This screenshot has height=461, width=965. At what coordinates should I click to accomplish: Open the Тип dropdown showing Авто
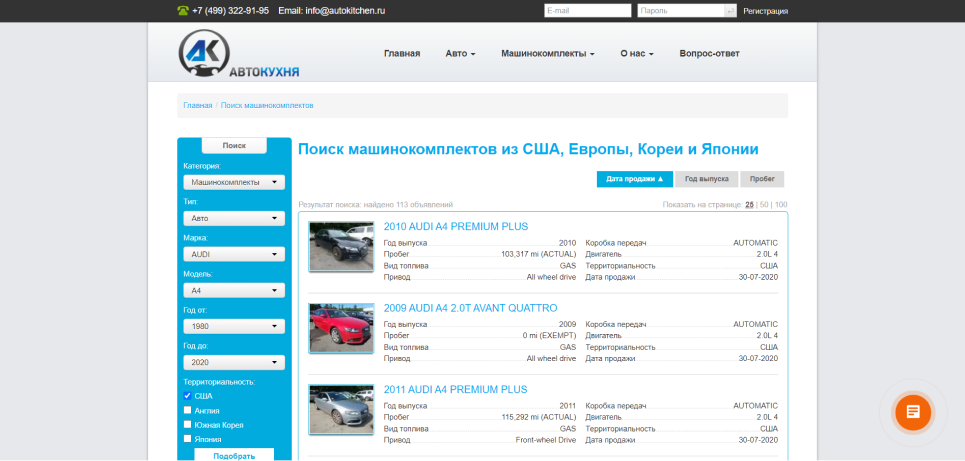click(x=234, y=218)
